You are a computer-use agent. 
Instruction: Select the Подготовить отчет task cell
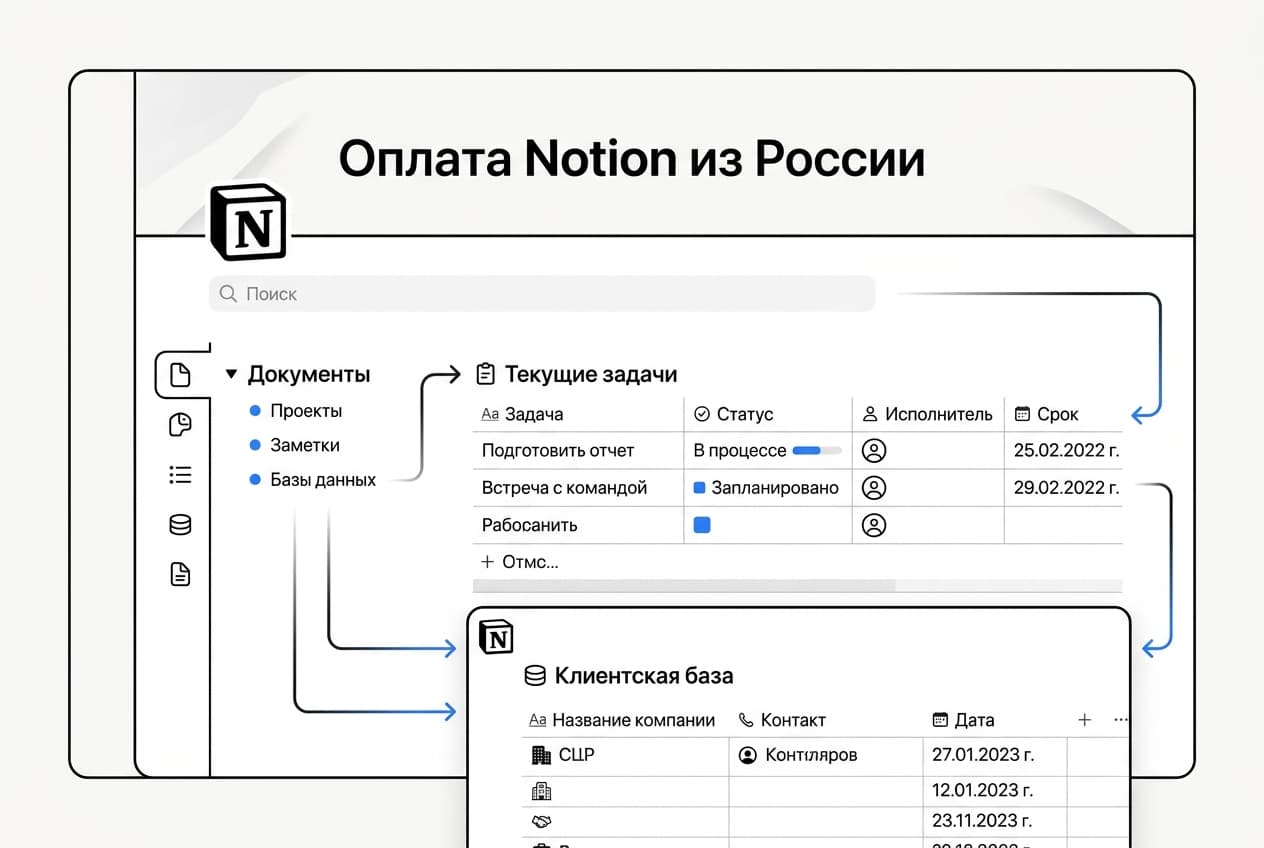(558, 451)
